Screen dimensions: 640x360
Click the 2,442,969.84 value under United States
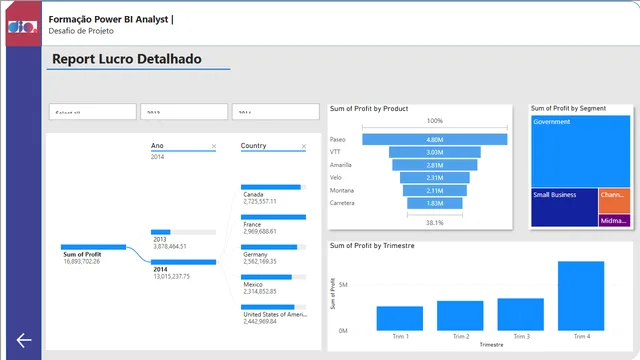coord(260,322)
